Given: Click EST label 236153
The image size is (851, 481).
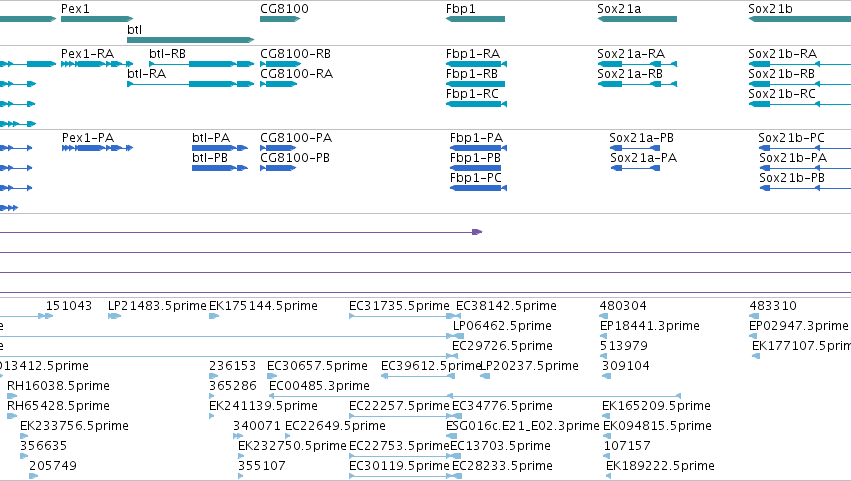Looking at the screenshot, I should 232,366.
